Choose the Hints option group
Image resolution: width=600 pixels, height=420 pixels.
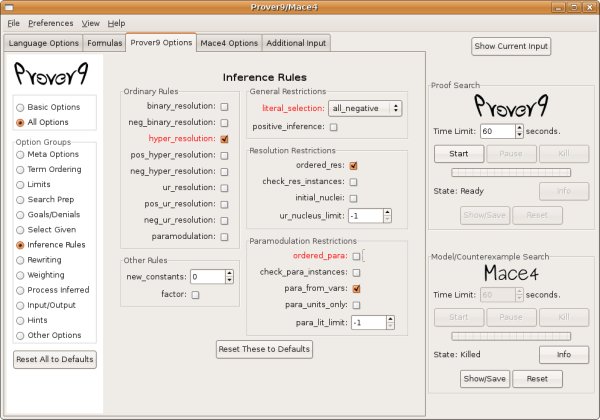pos(32,320)
